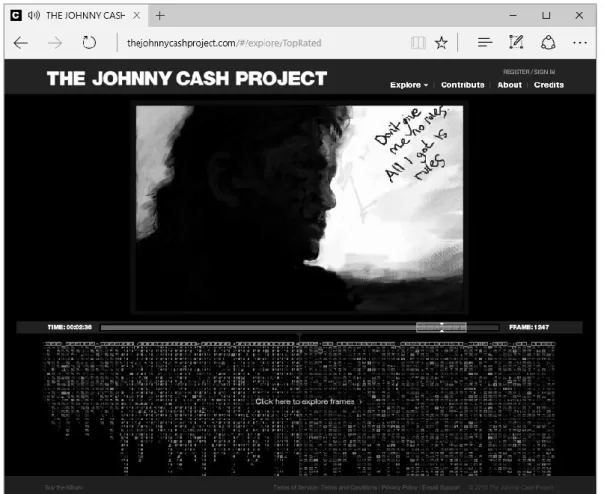
Task: Click the tab favicon C icon
Action: click(x=16, y=15)
